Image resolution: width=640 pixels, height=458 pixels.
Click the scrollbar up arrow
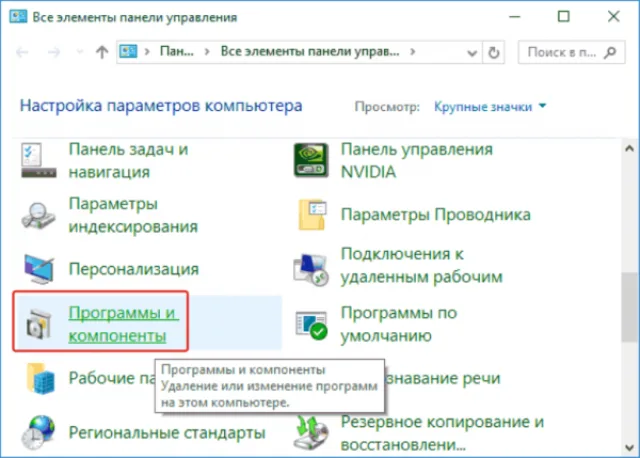pos(629,149)
